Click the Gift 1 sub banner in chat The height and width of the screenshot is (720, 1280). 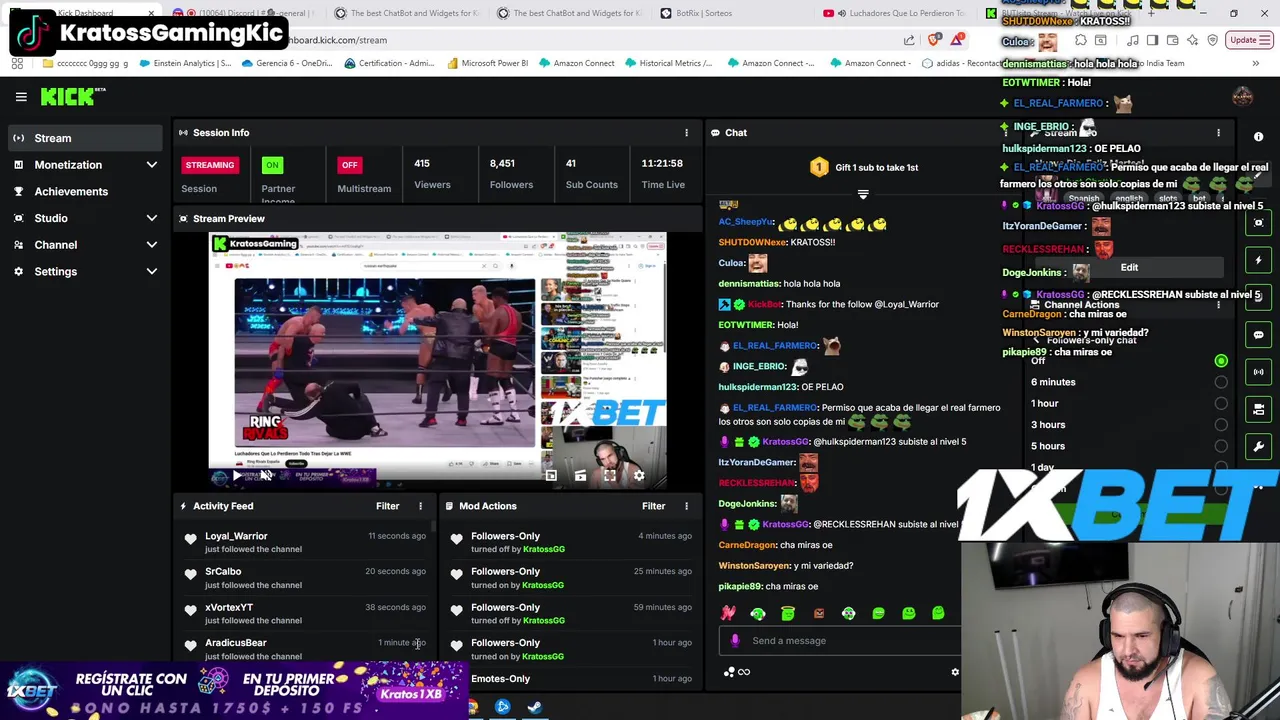pos(864,167)
